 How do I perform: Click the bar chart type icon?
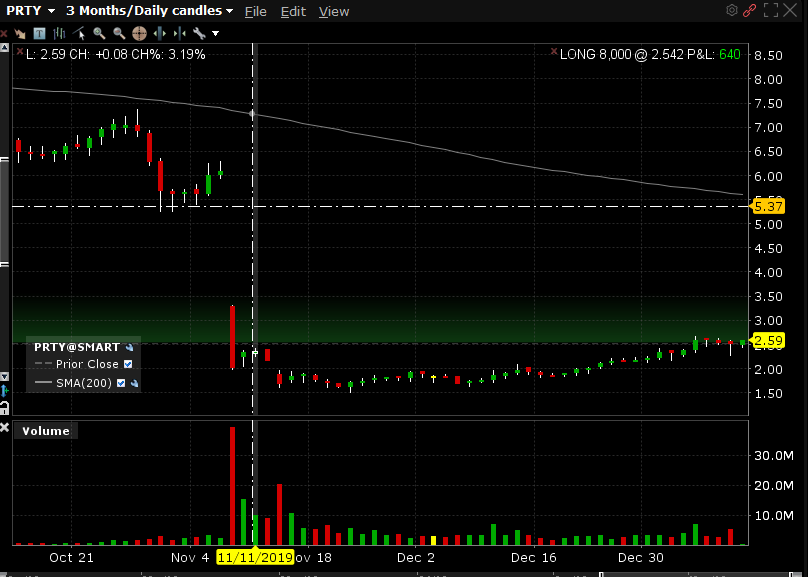point(55,33)
